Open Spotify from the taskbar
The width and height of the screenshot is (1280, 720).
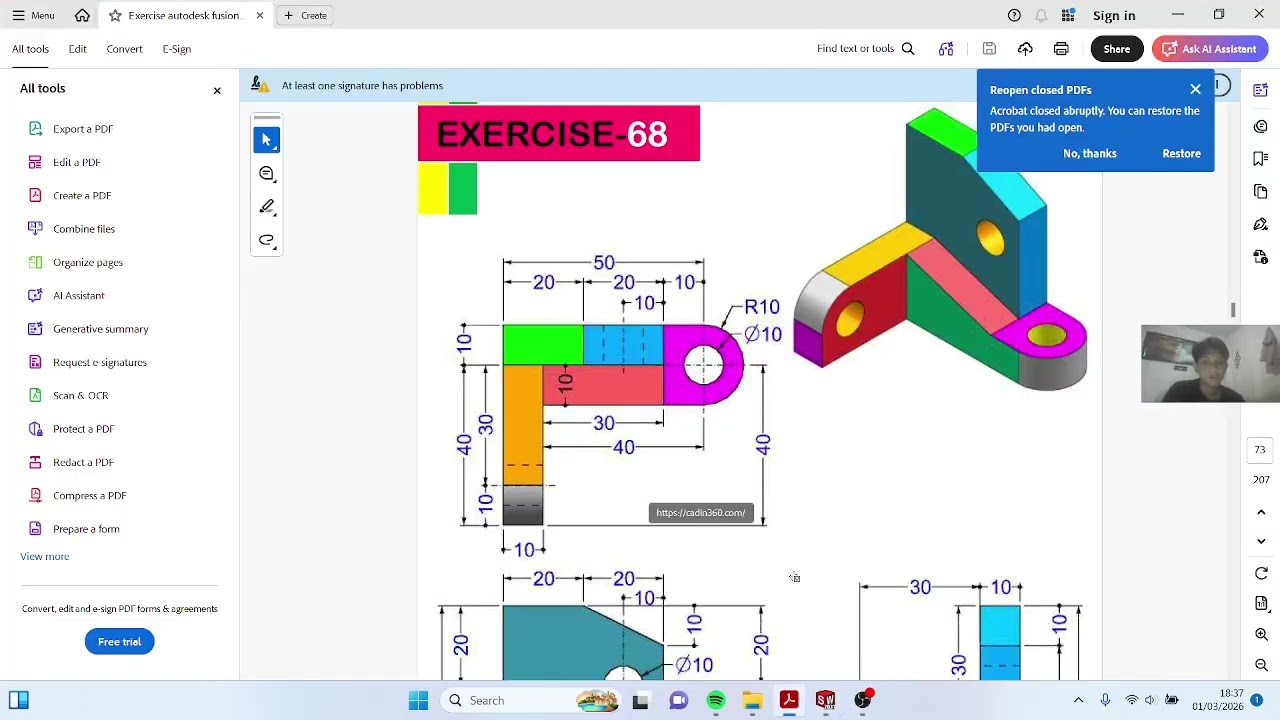[x=716, y=701]
